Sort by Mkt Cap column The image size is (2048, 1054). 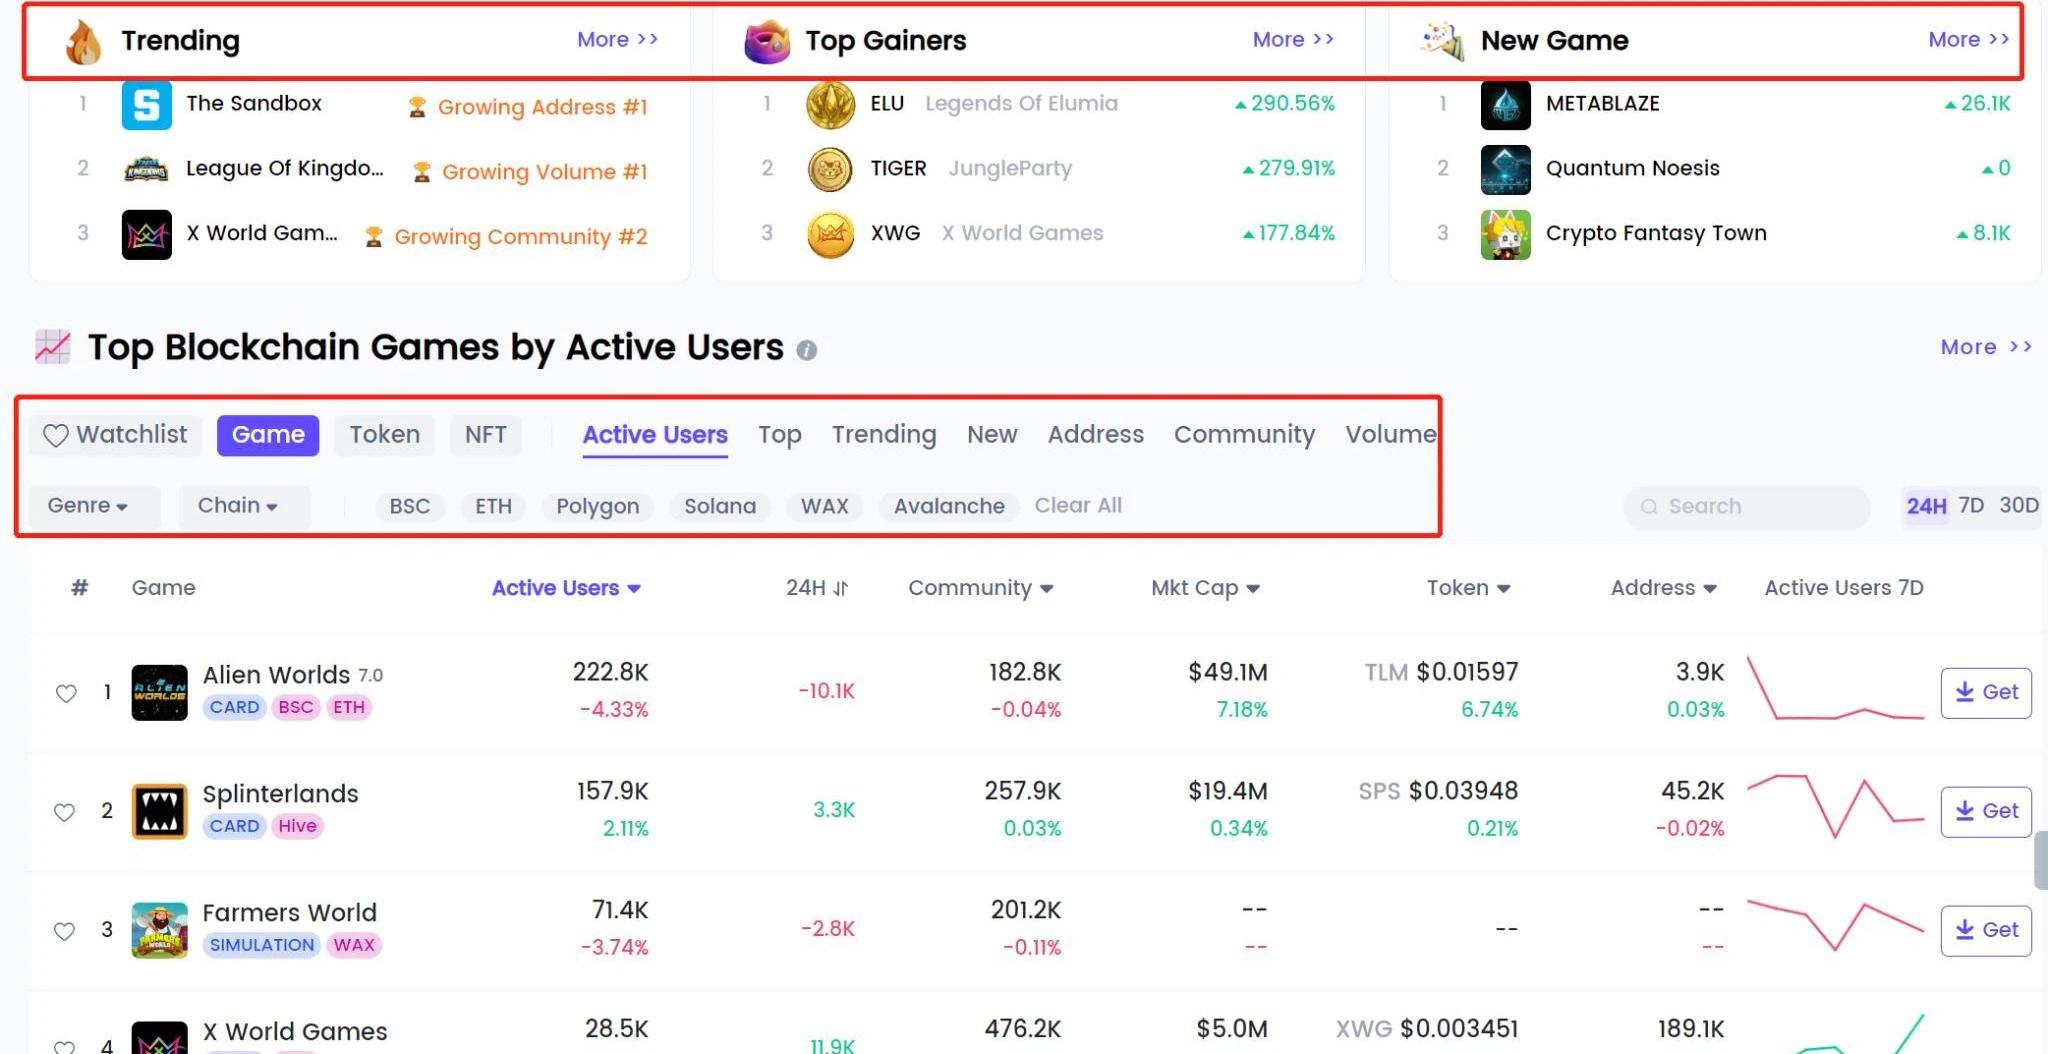point(1205,588)
